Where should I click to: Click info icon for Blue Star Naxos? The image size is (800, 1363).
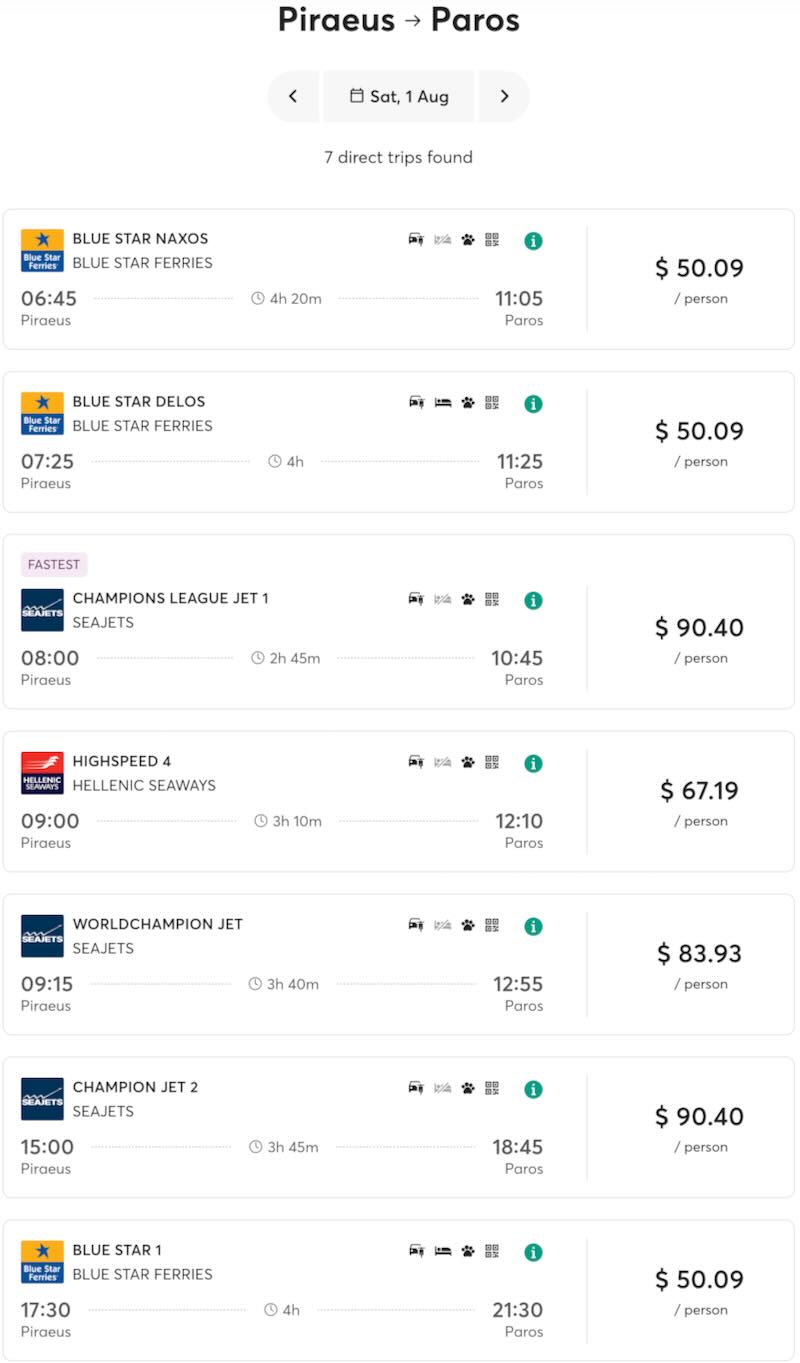tap(533, 241)
